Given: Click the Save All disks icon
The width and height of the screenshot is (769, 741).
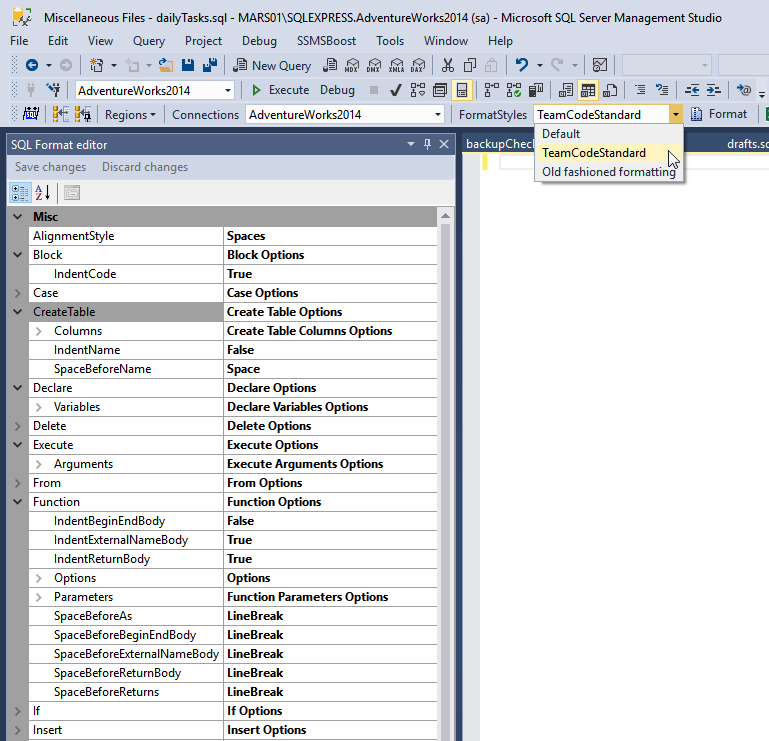Looking at the screenshot, I should click(210, 65).
